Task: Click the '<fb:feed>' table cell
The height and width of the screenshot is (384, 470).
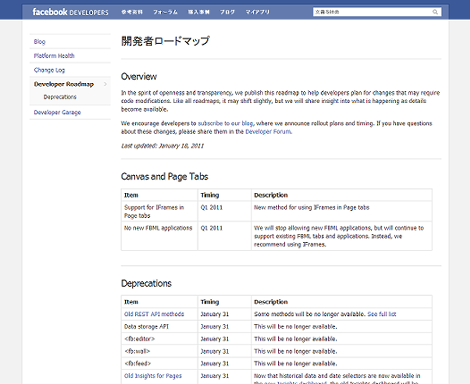Action: tap(159, 364)
